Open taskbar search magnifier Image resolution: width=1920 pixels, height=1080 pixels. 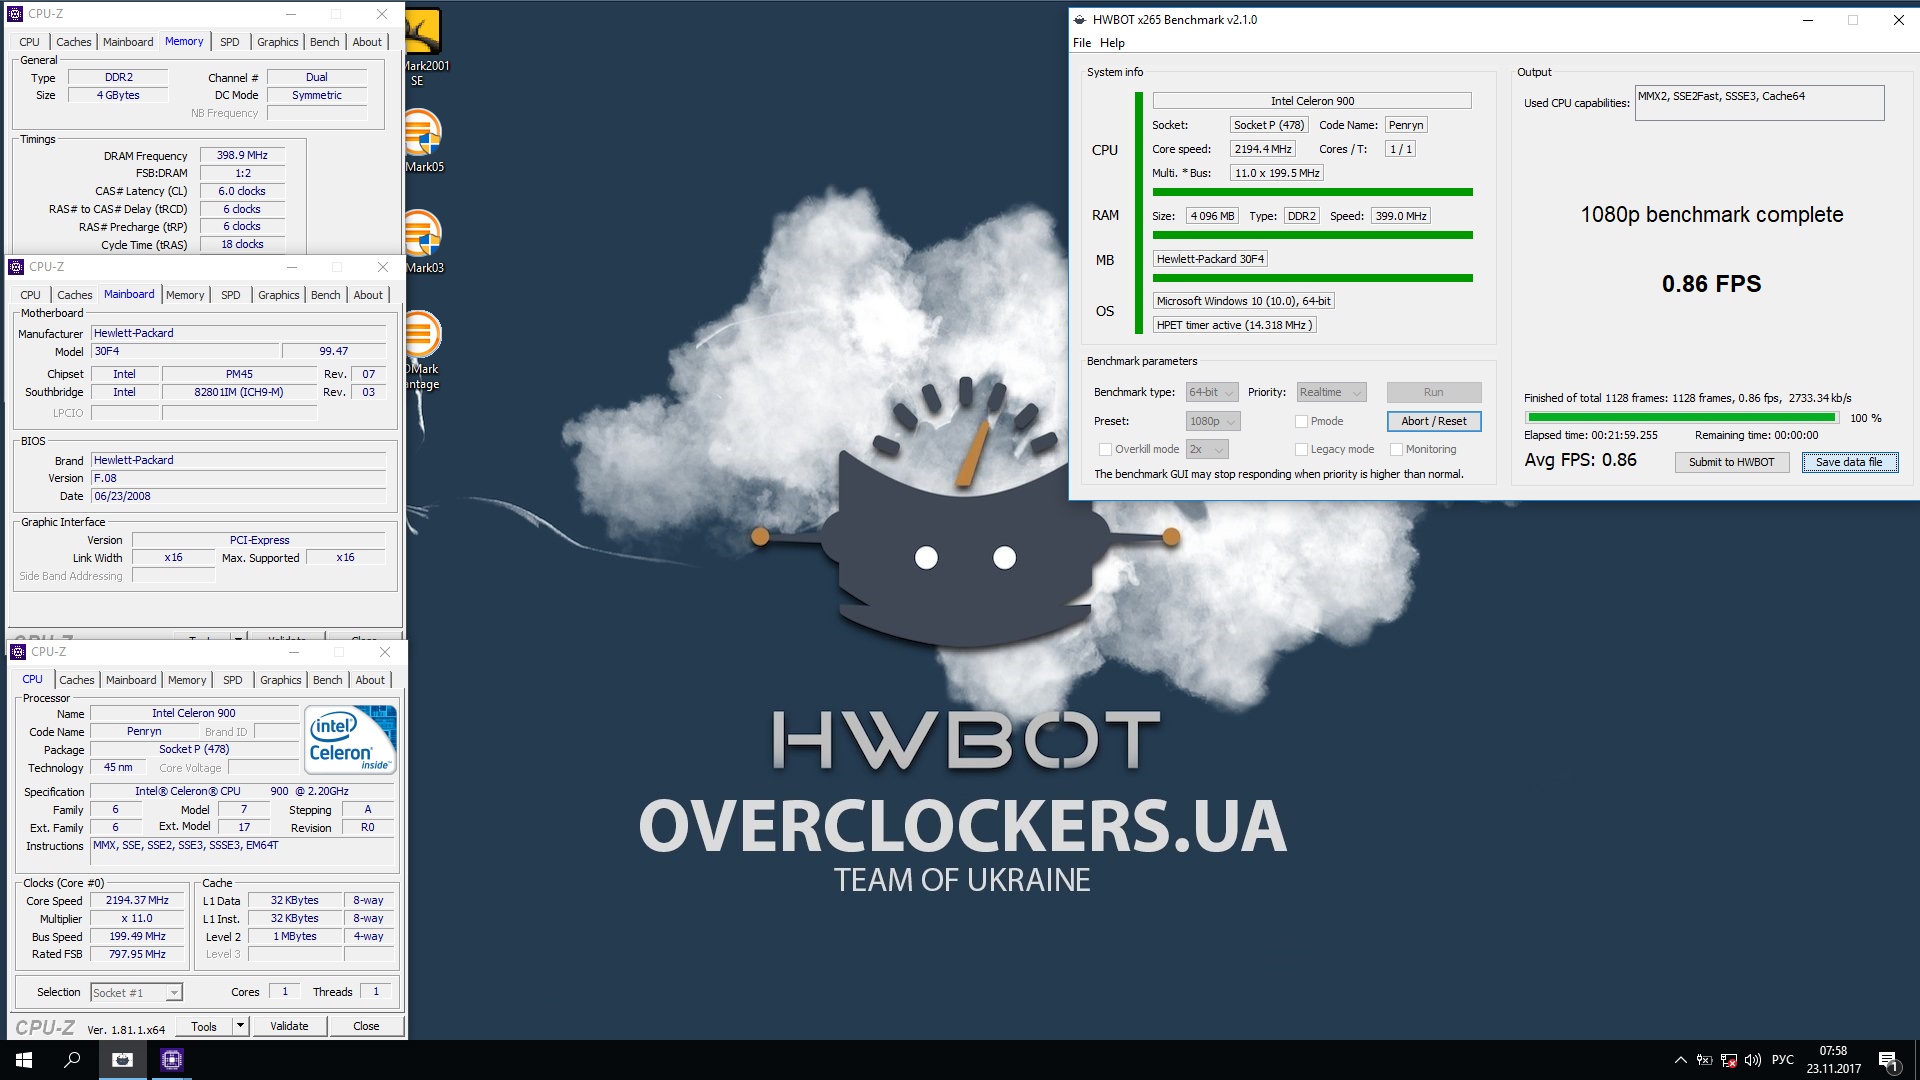(72, 1060)
